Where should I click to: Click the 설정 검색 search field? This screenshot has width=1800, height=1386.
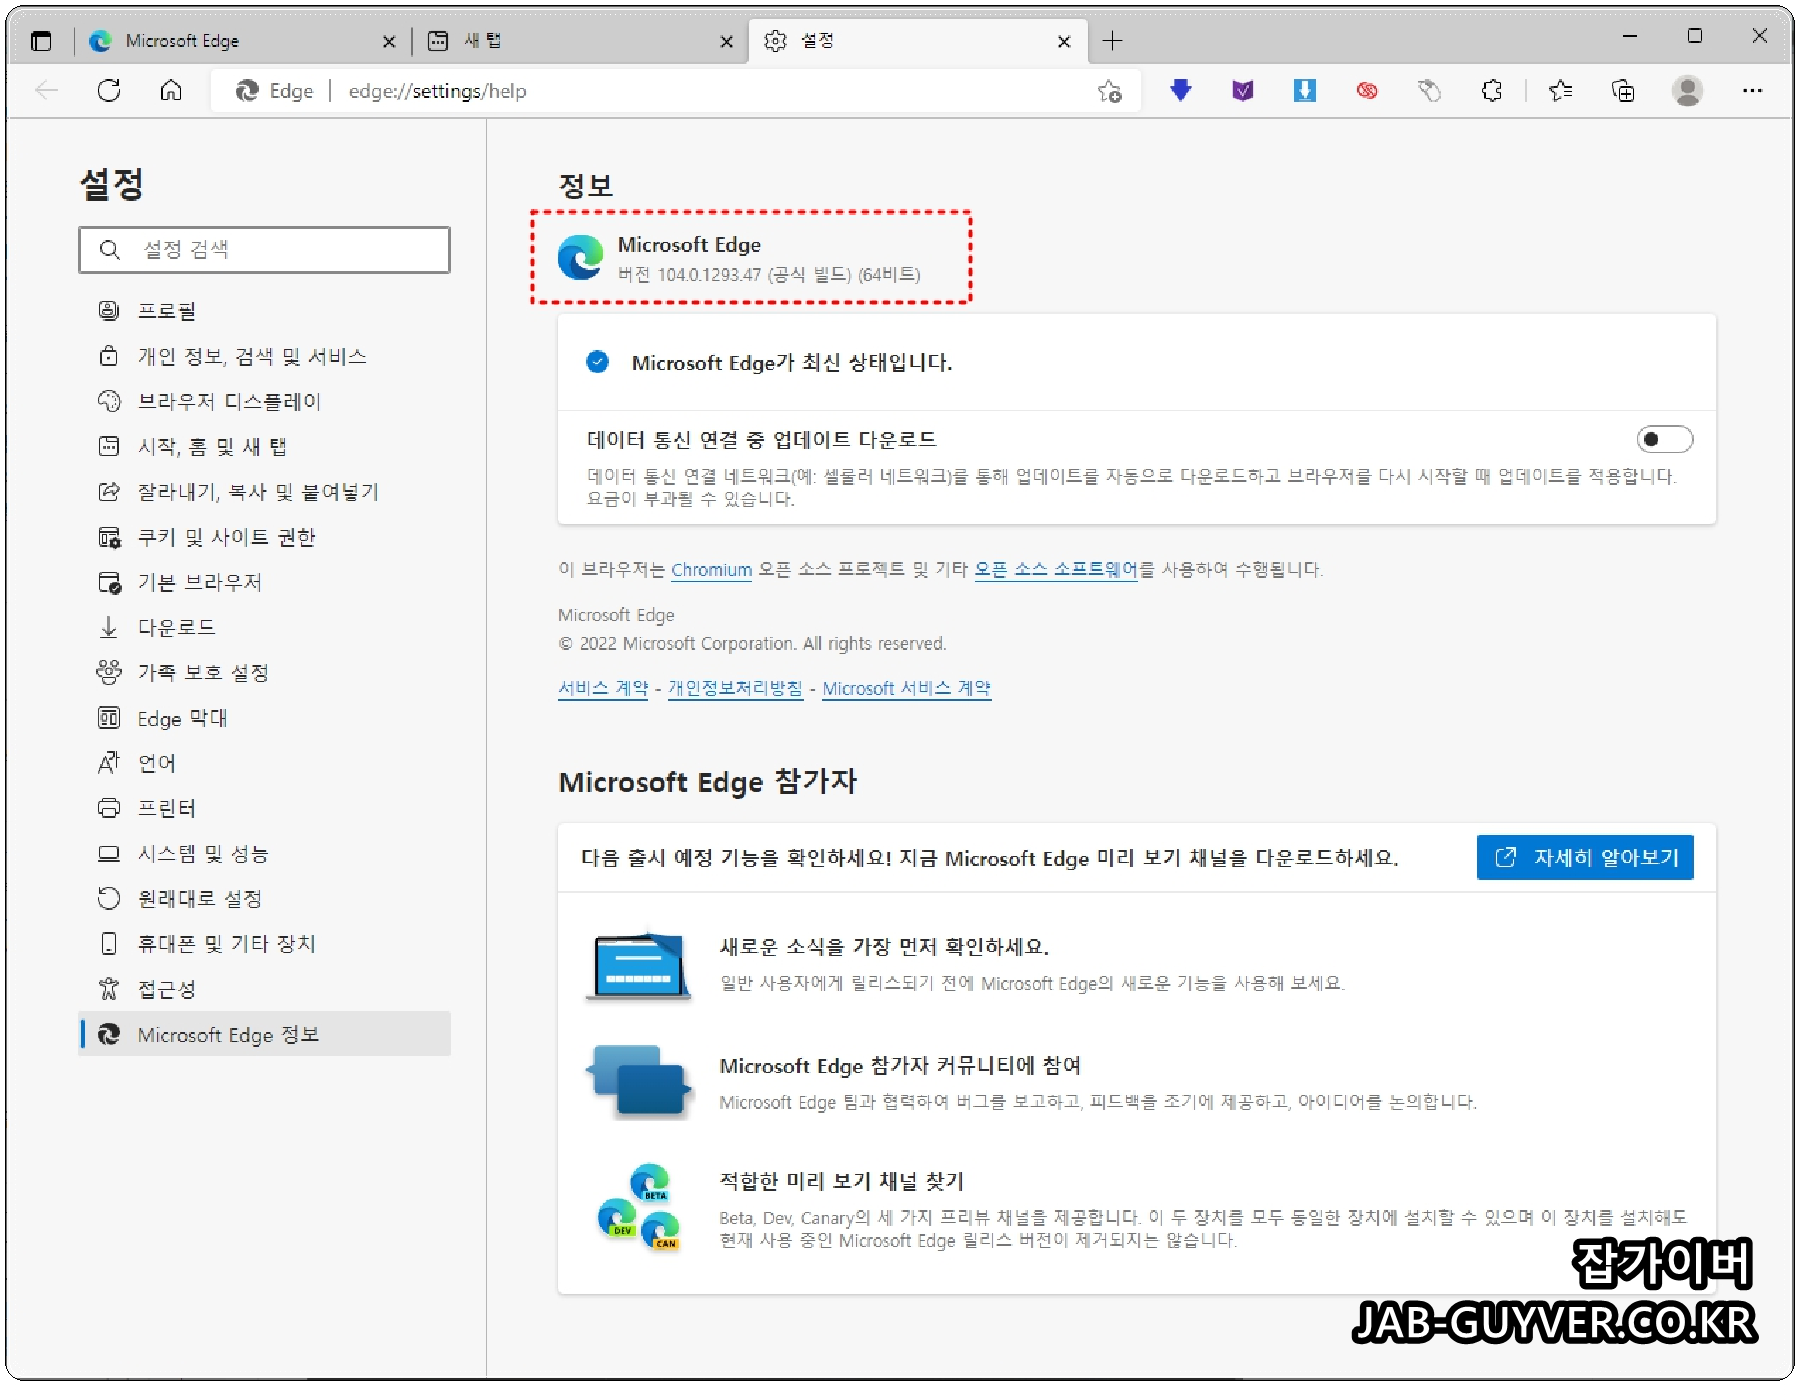pos(265,249)
